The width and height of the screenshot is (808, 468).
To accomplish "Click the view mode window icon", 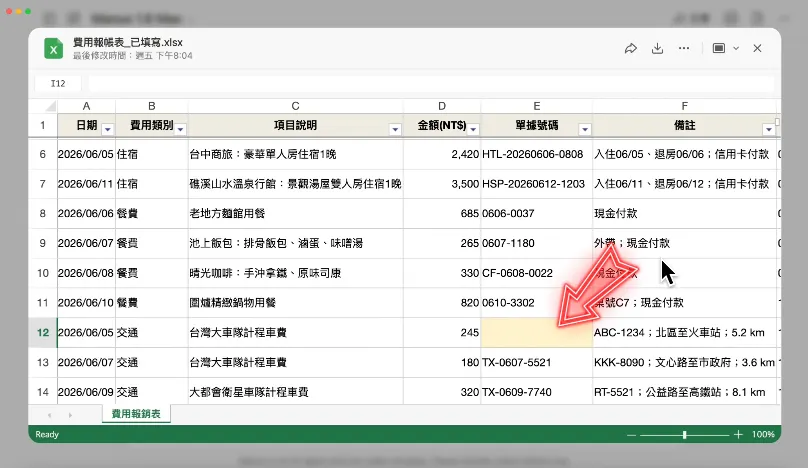I will (719, 48).
